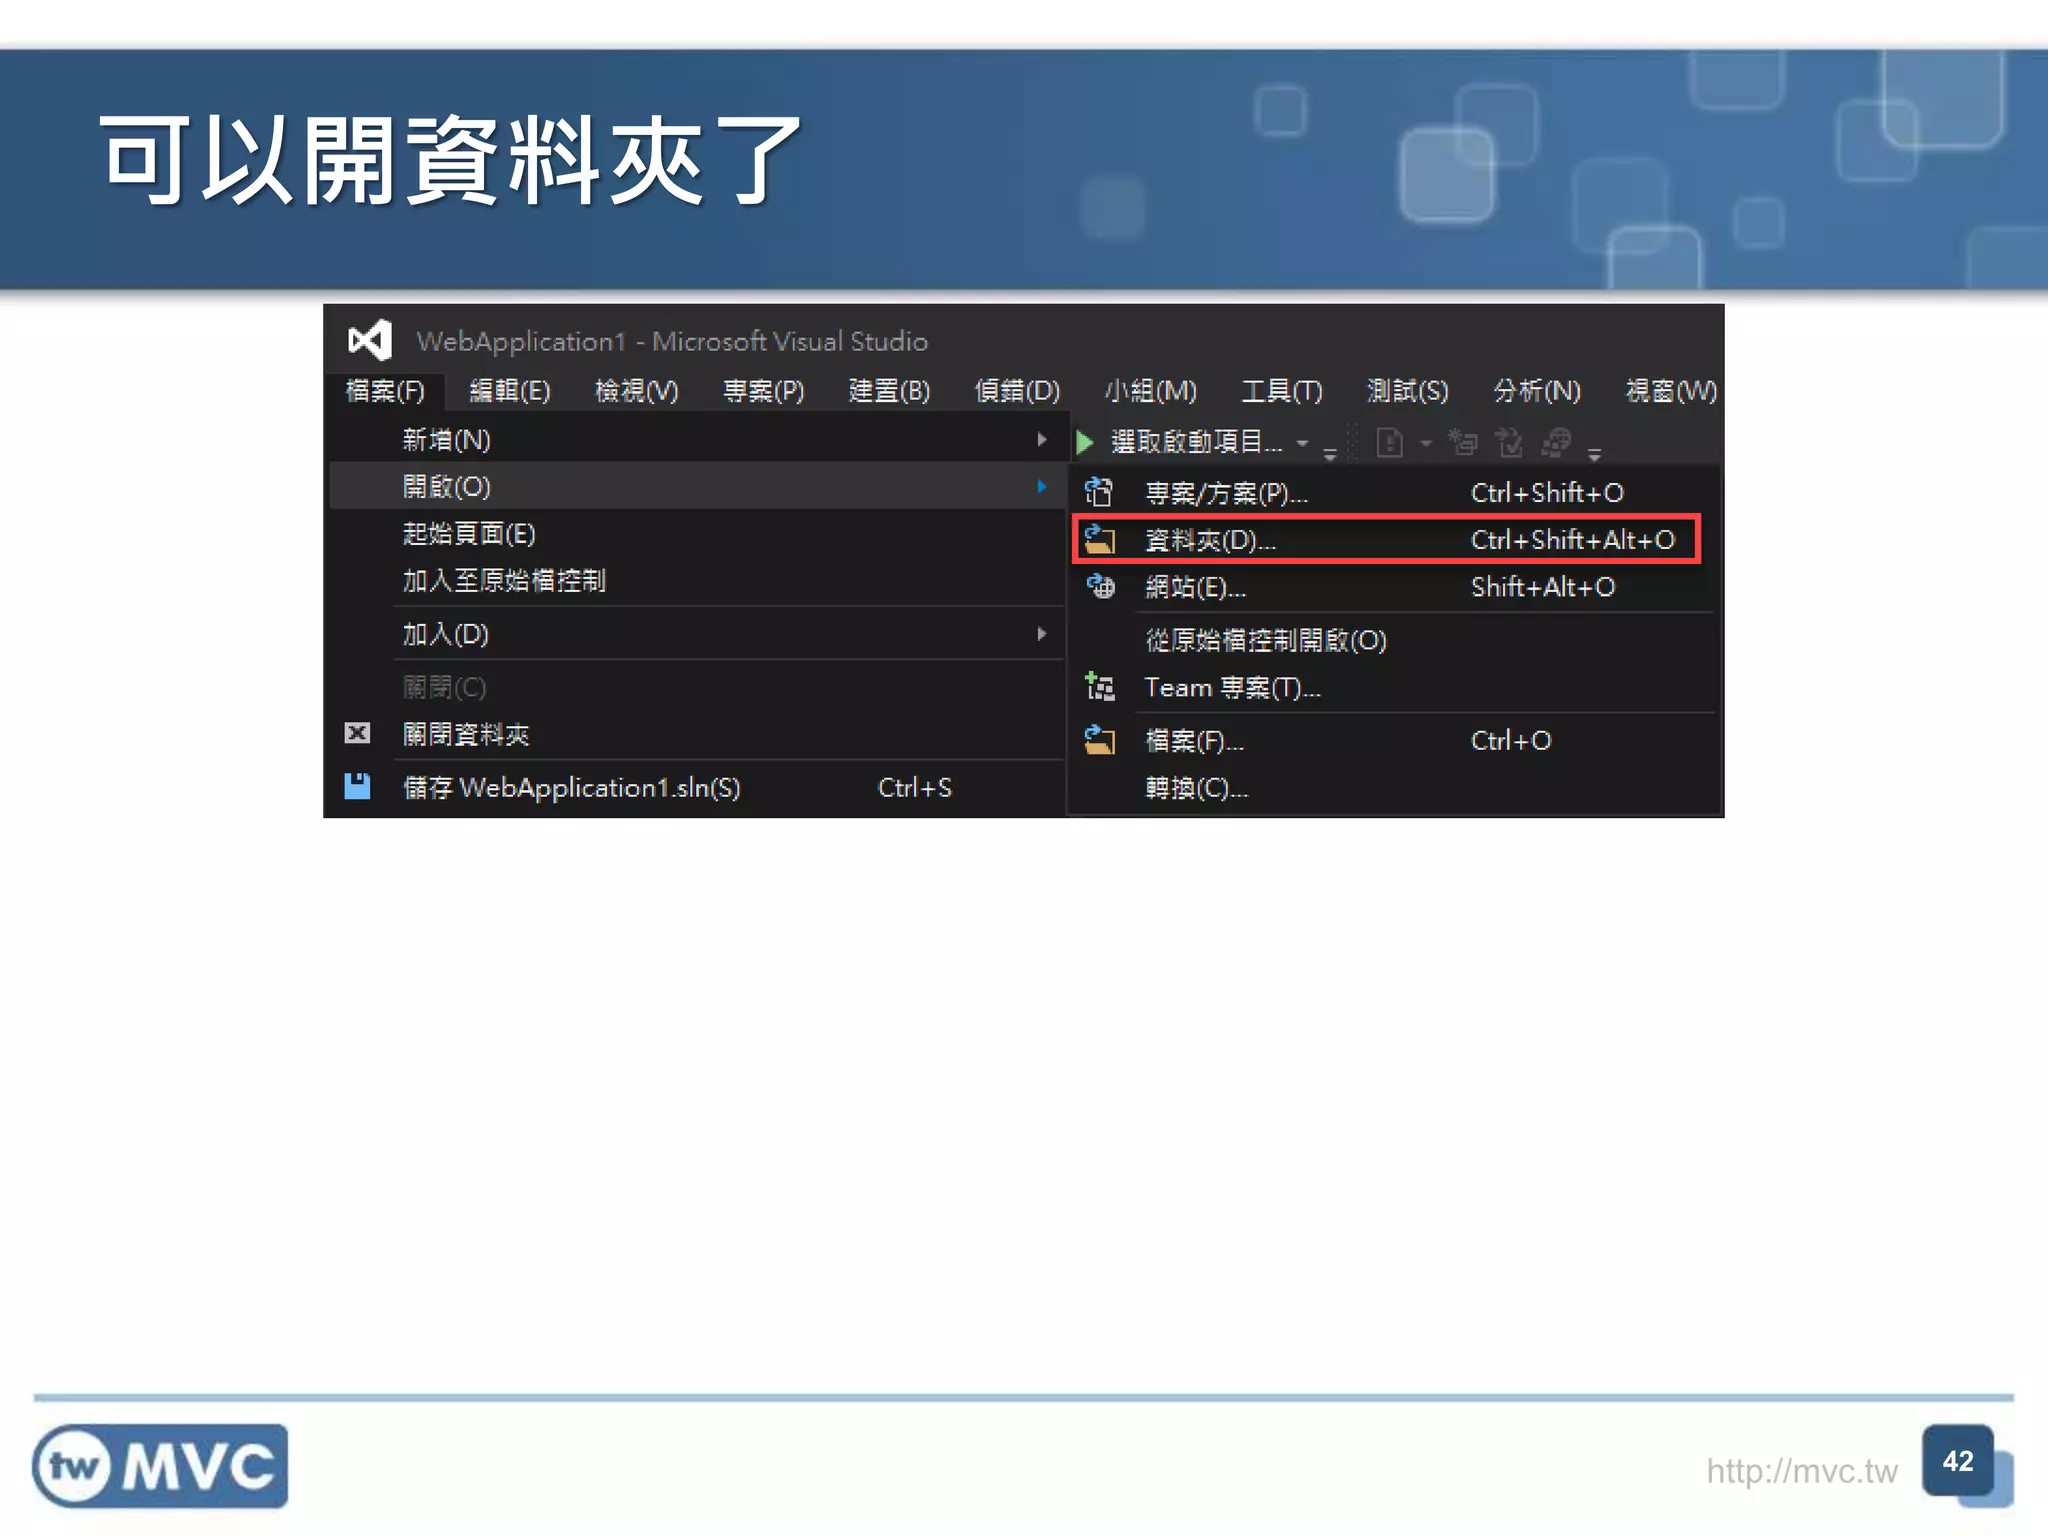Choose Team 專案(T)... submenu item
This screenshot has height=1536, width=2048.
click(1394, 687)
